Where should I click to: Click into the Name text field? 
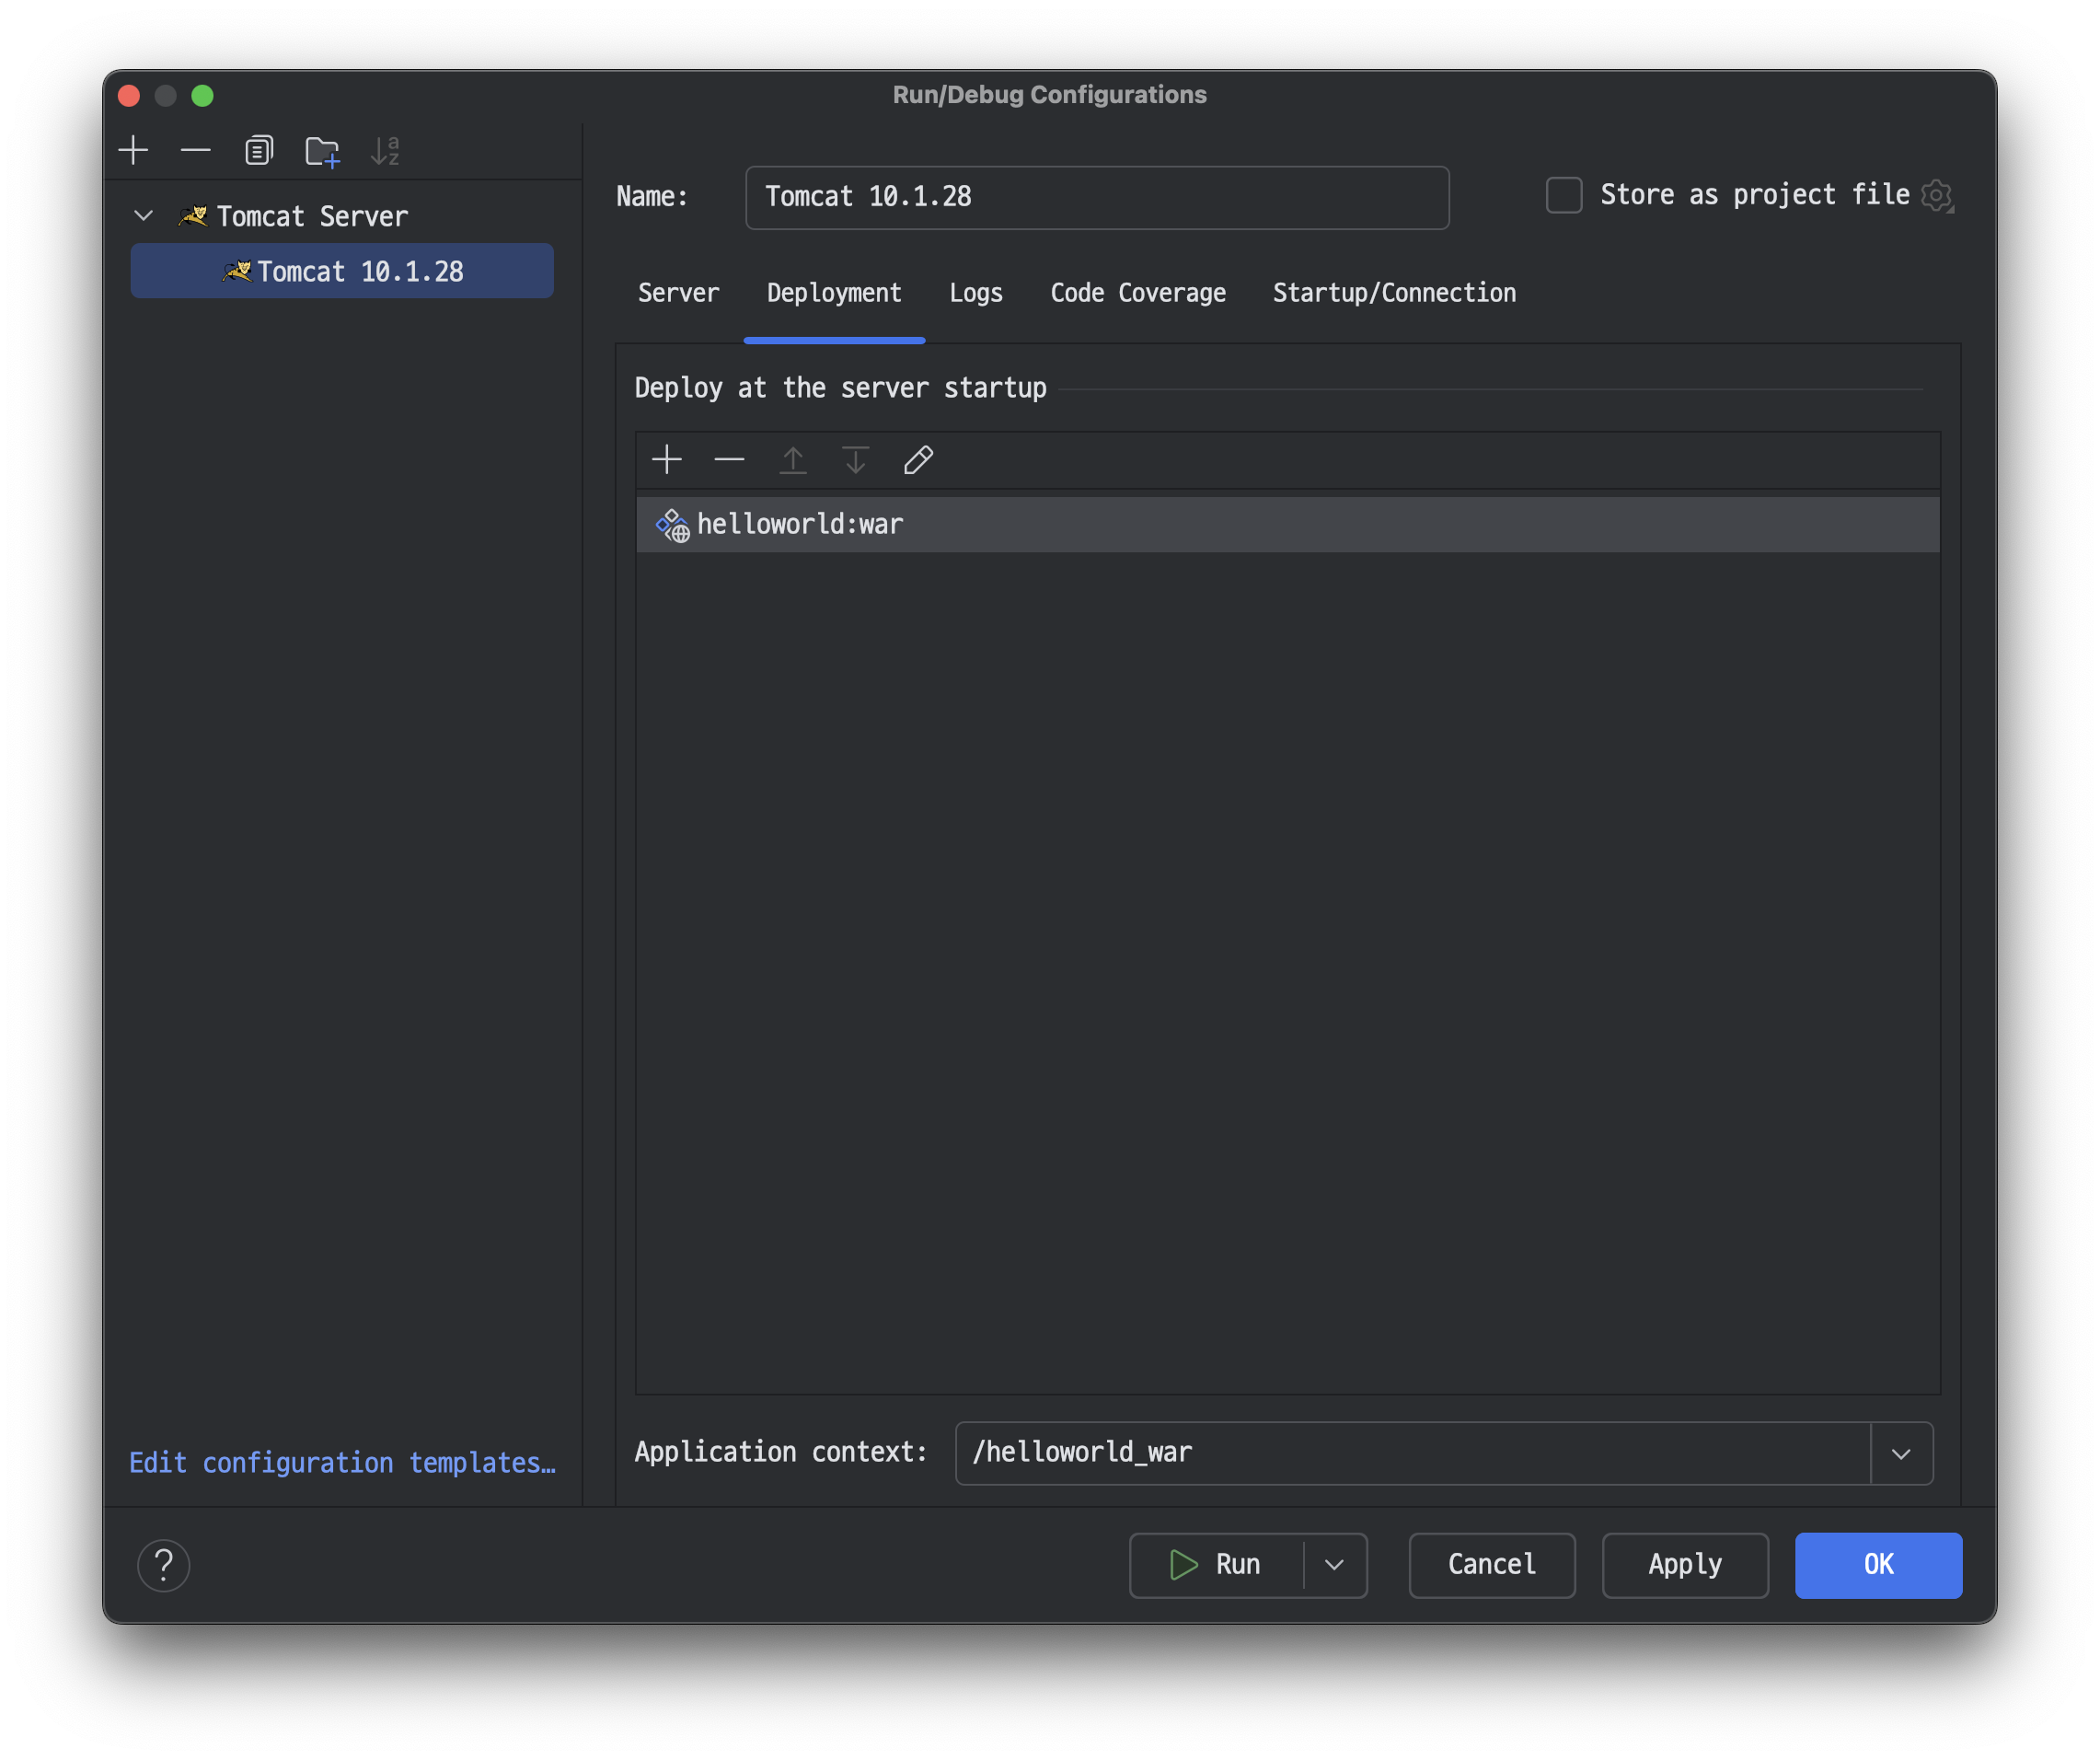click(x=1097, y=197)
